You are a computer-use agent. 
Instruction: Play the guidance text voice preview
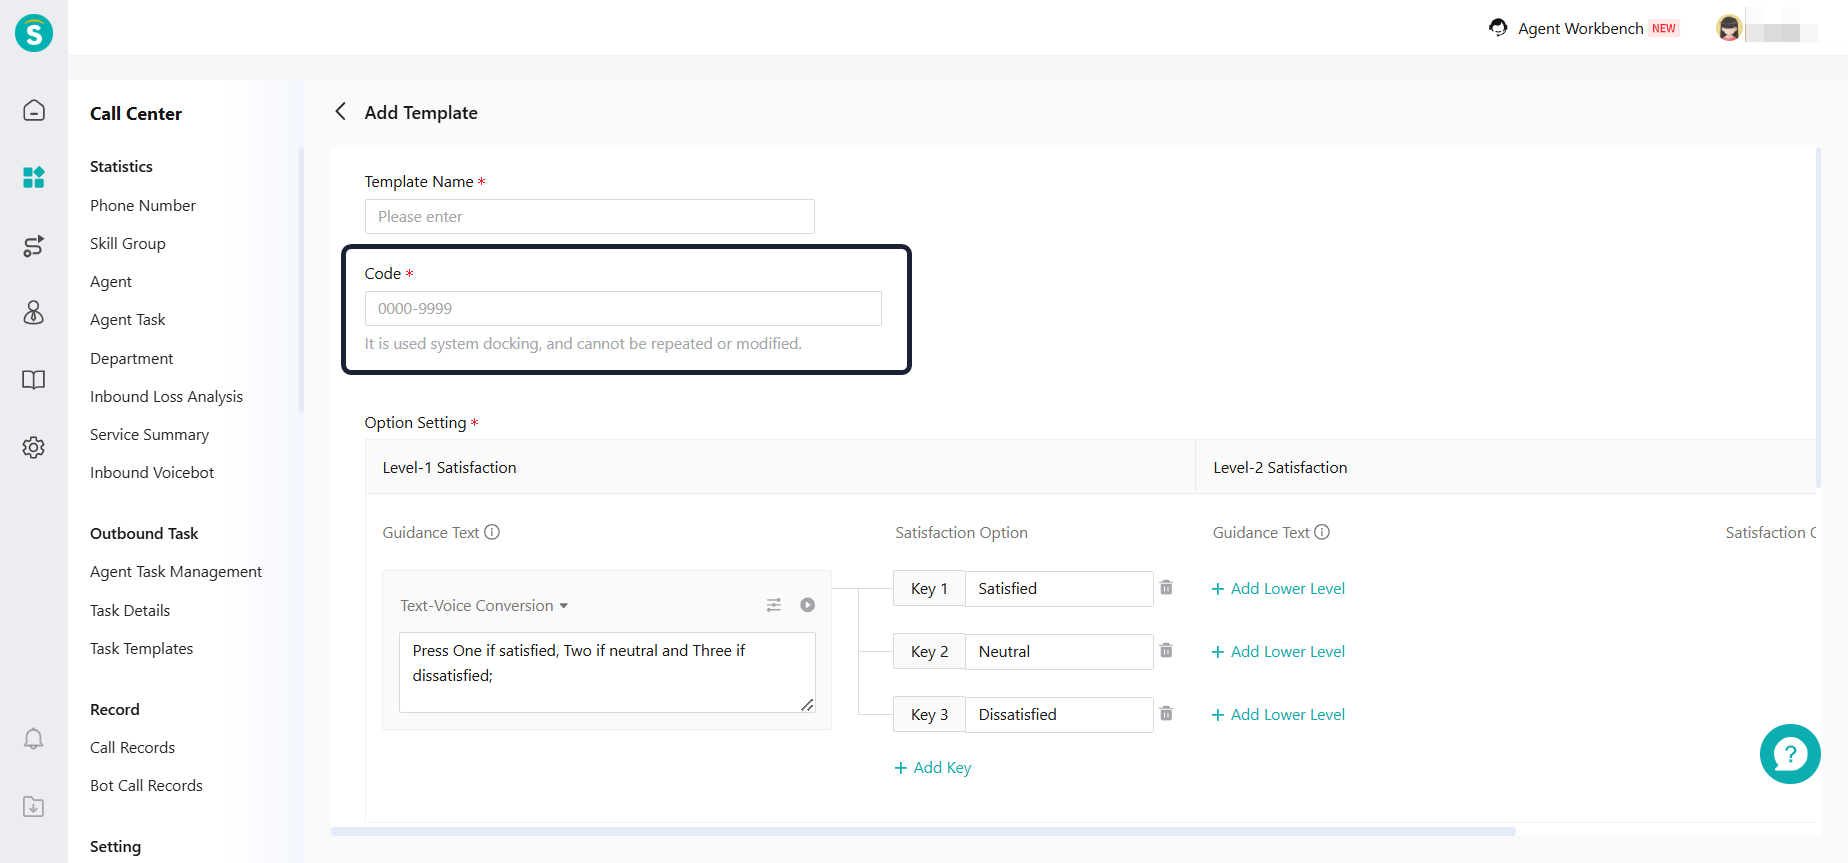[x=808, y=605]
